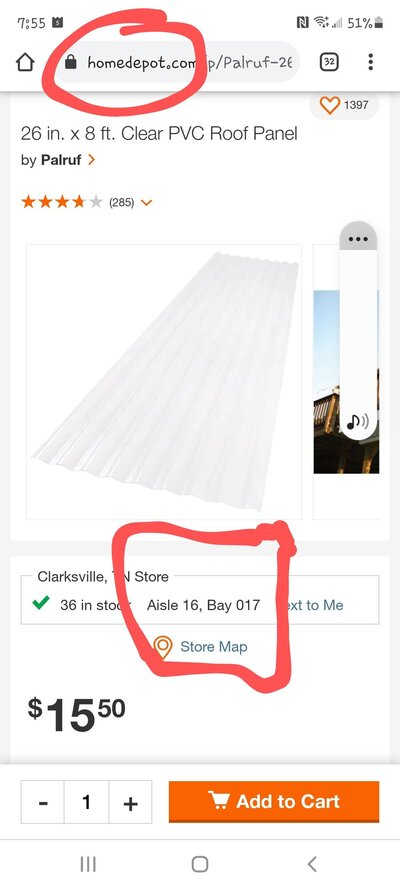The width and height of the screenshot is (400, 889).
Task: Tap the browser home icon
Action: click(25, 62)
